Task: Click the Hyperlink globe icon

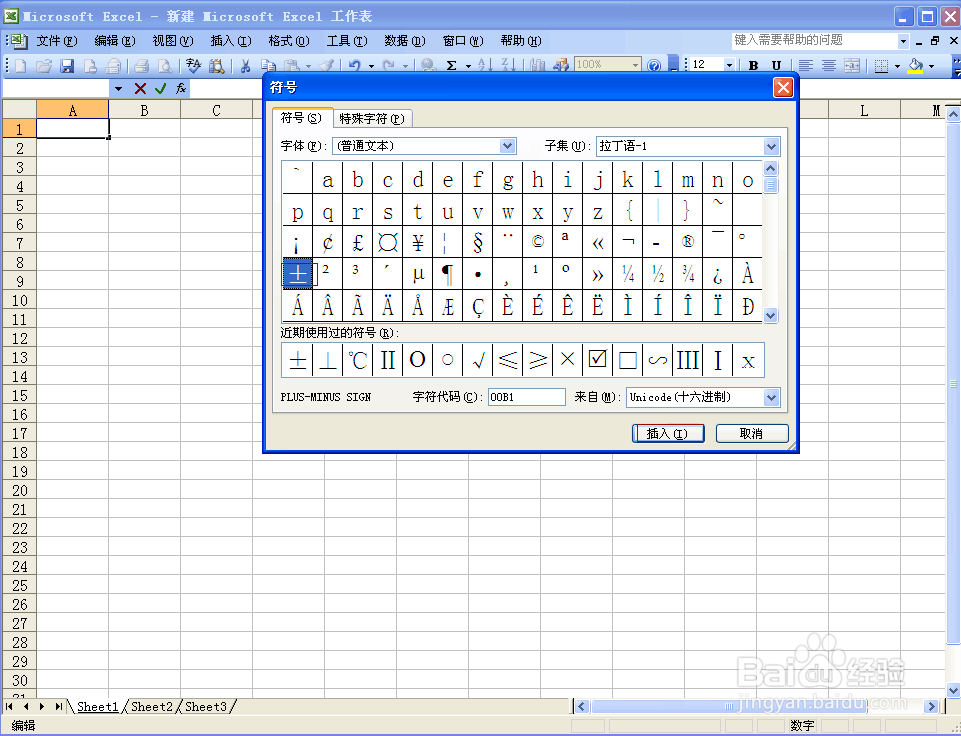Action: click(428, 66)
